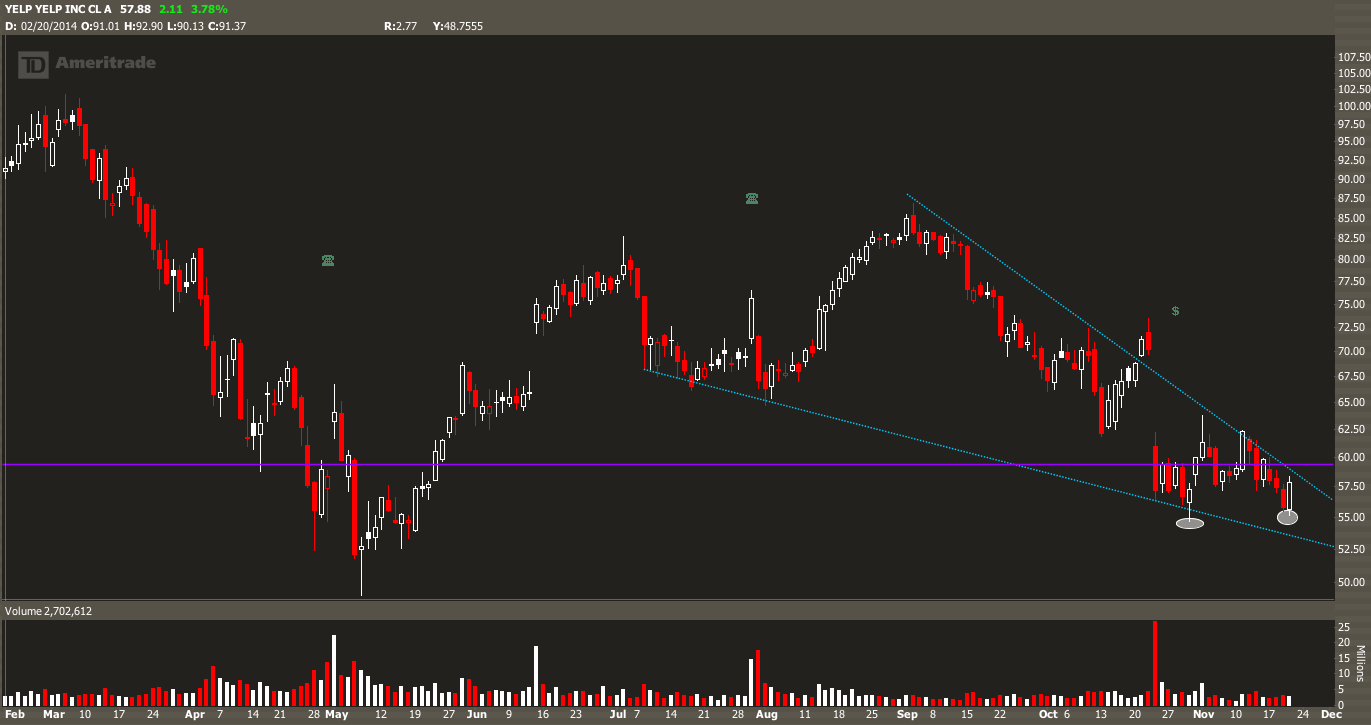This screenshot has width=1371, height=725.
Task: Click the date readout 02/20/2014
Action: click(x=50, y=25)
